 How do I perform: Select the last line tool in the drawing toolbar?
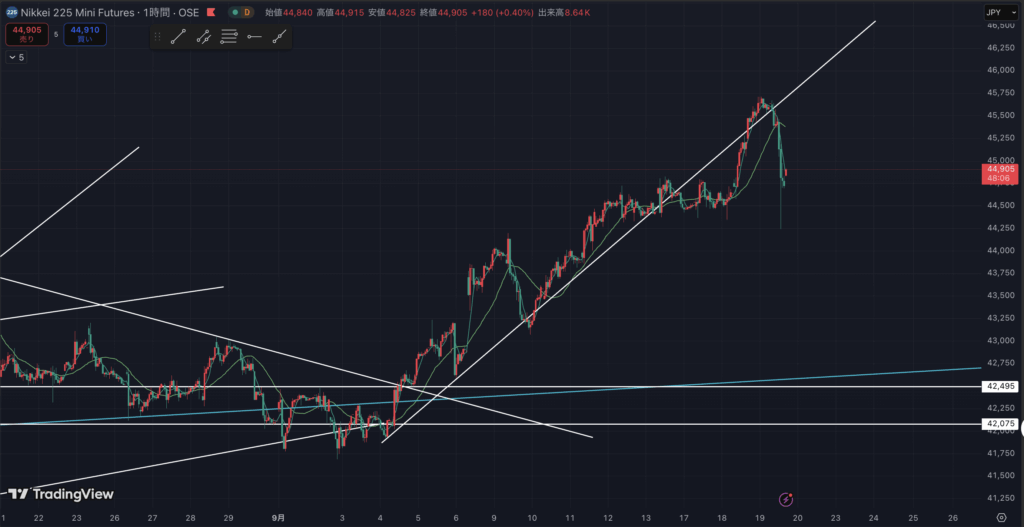tap(279, 37)
